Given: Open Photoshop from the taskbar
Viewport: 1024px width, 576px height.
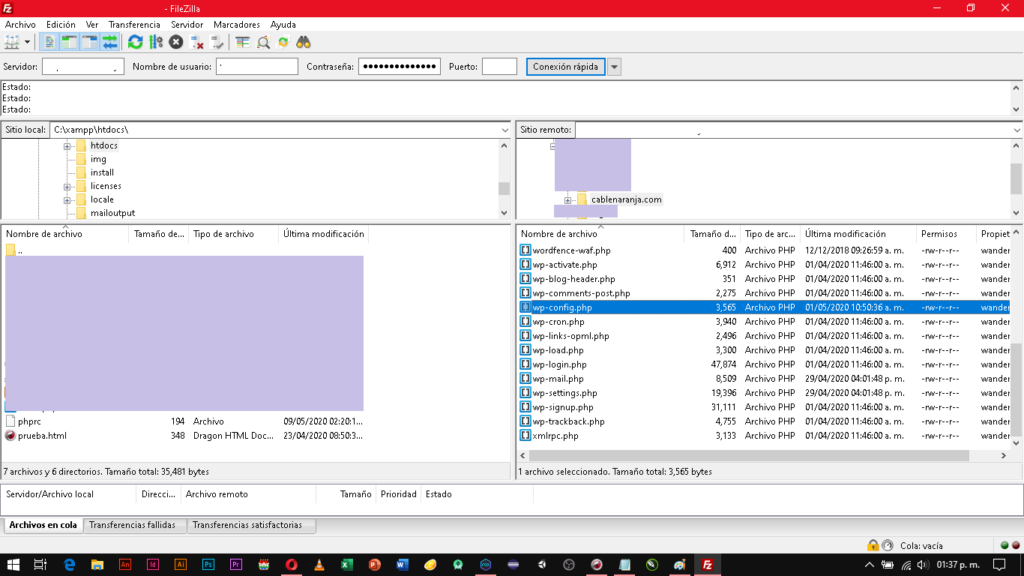Looking at the screenshot, I should point(208,565).
